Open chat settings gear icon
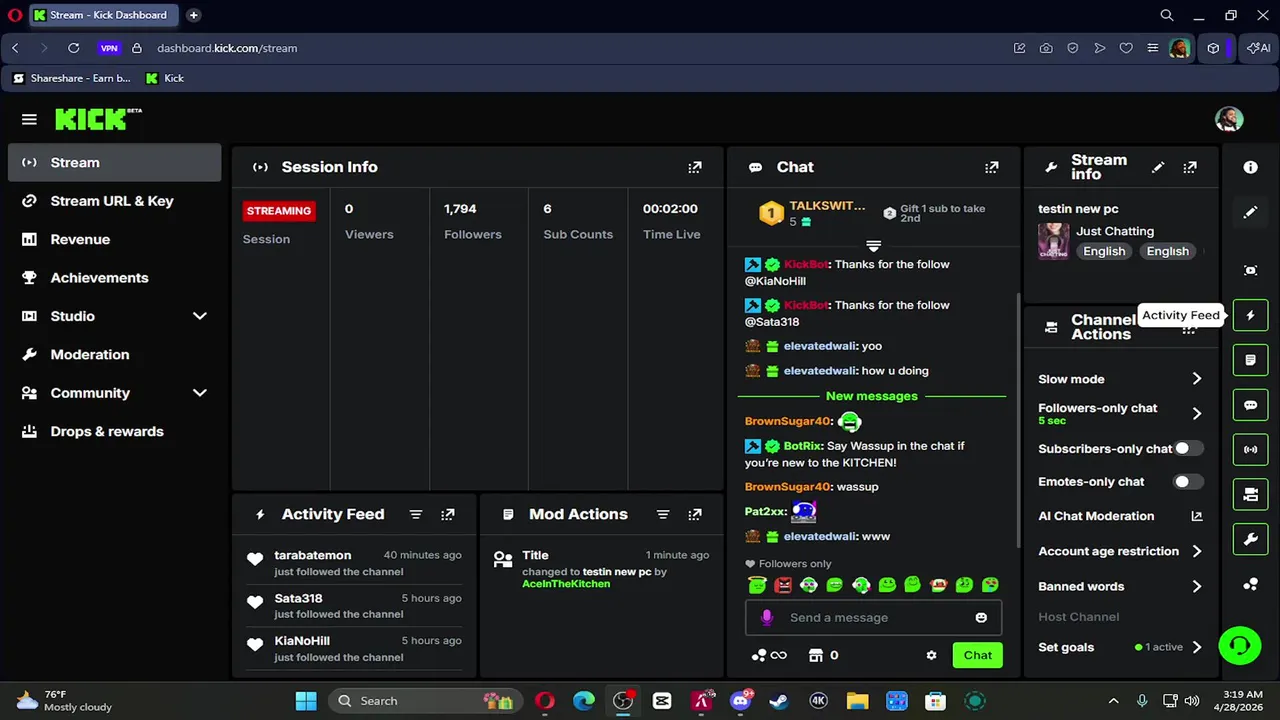 click(931, 656)
